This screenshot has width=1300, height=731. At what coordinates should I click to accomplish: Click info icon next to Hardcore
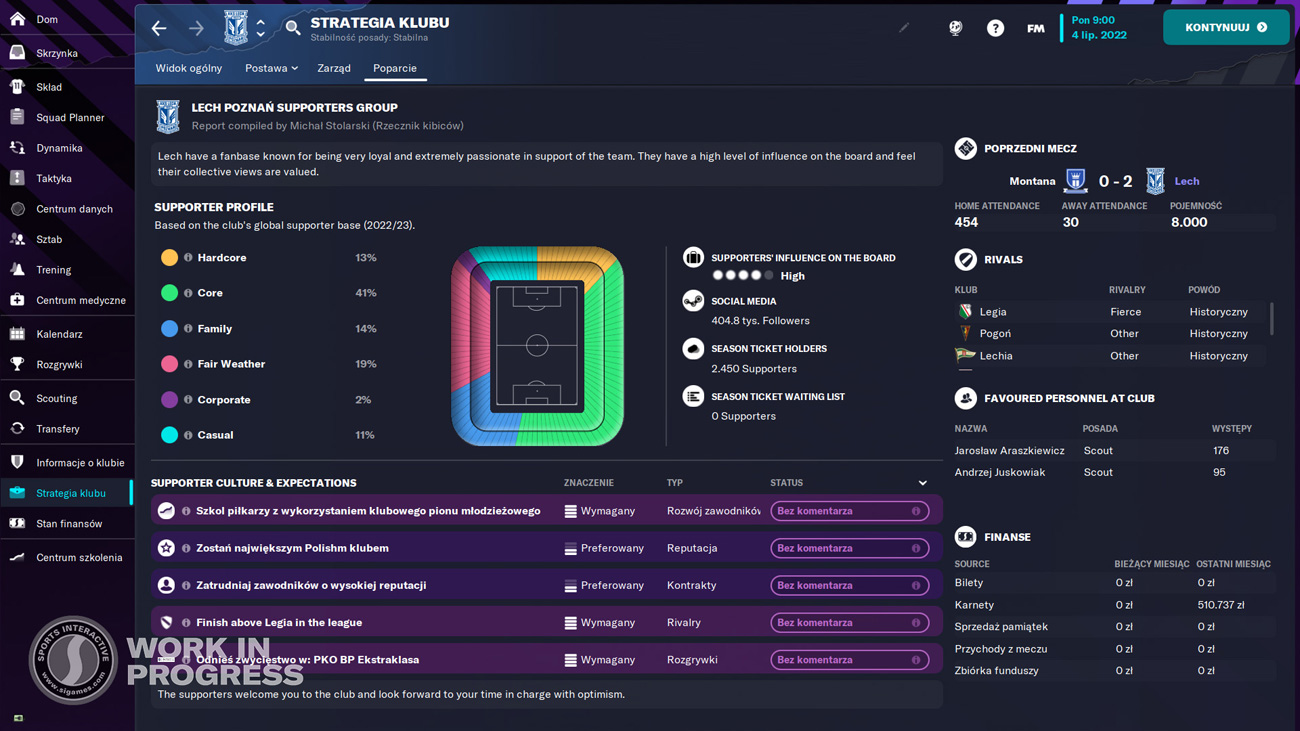pos(188,258)
